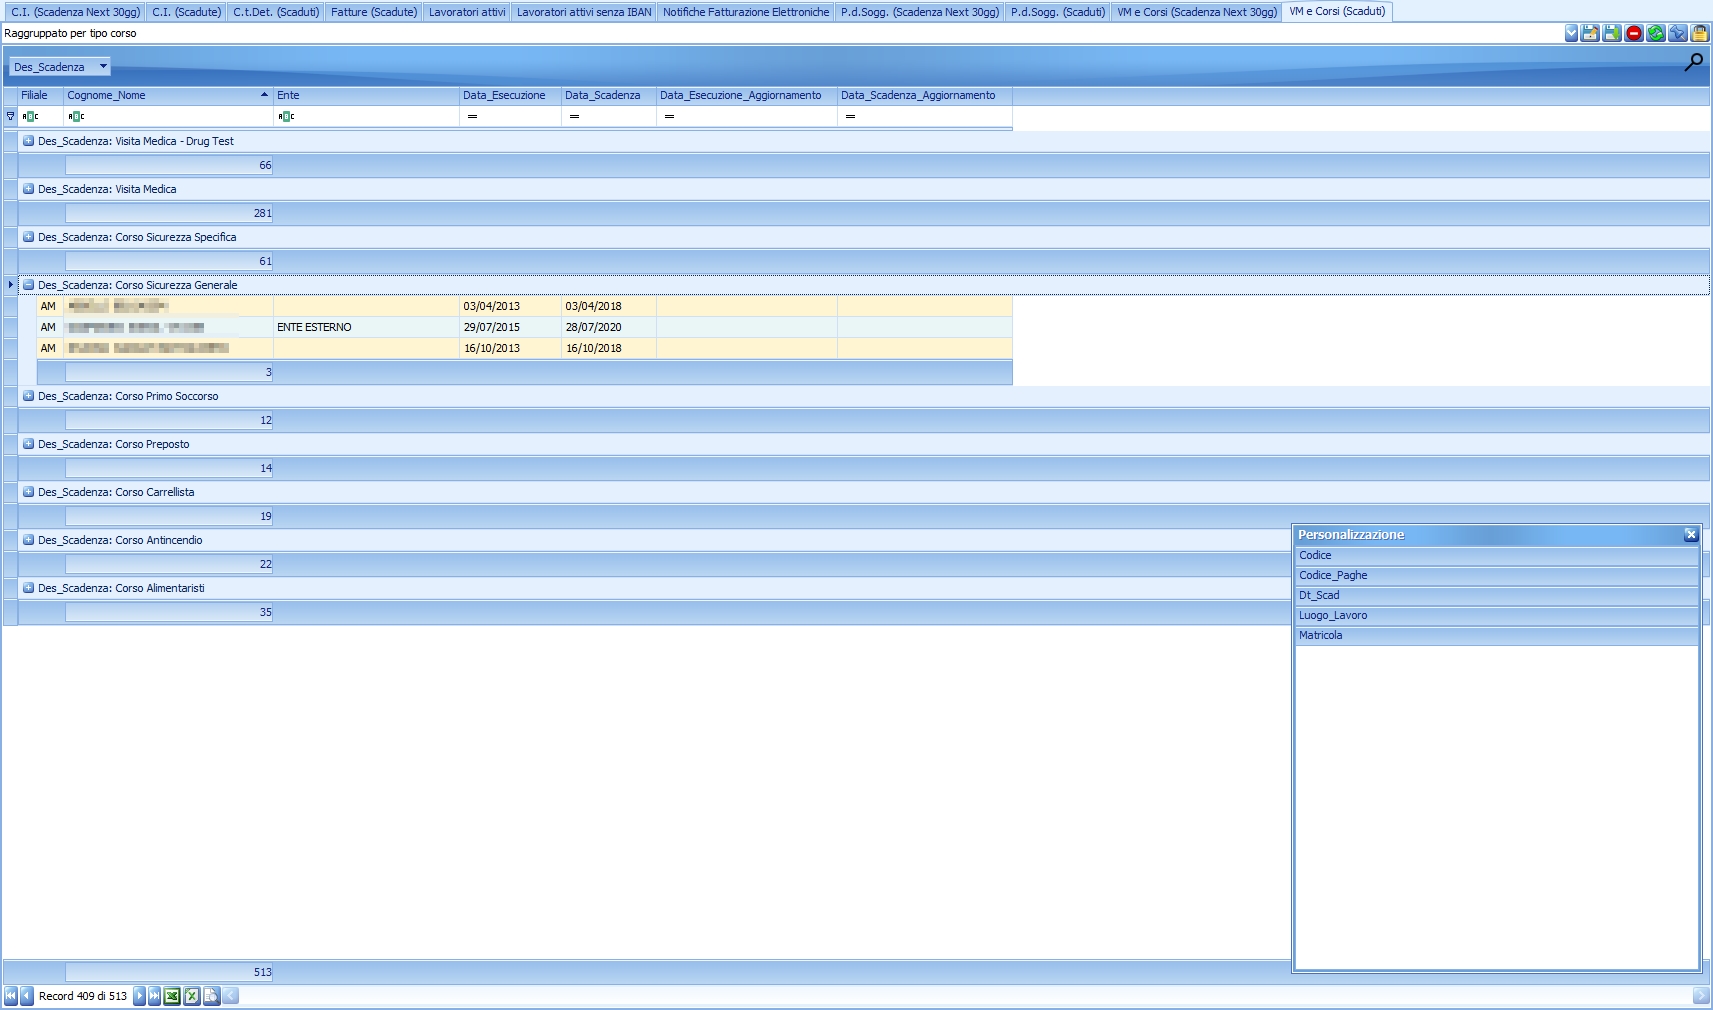Collapse the Corso Sicurezza Generale group

click(27, 284)
